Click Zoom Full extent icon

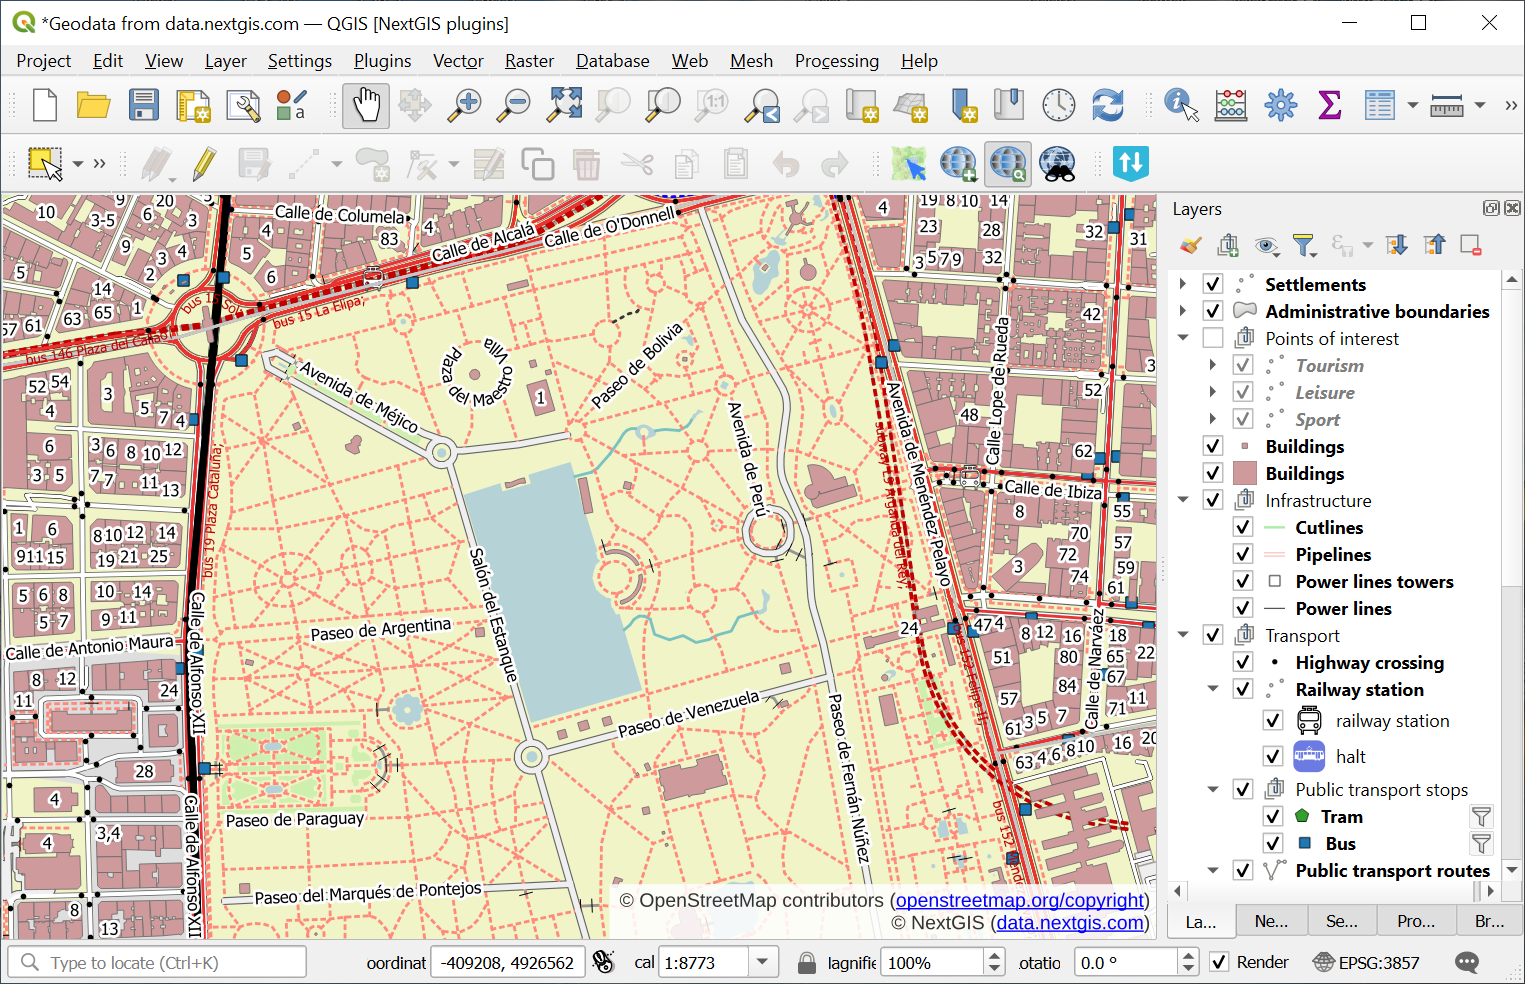(564, 104)
